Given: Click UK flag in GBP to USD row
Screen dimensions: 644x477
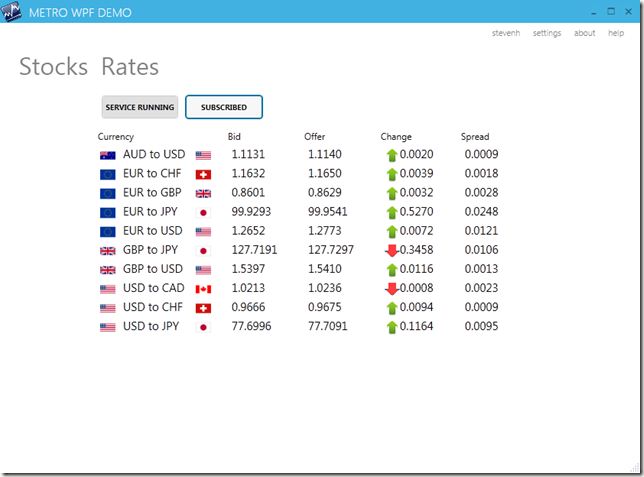Looking at the screenshot, I should (x=108, y=270).
